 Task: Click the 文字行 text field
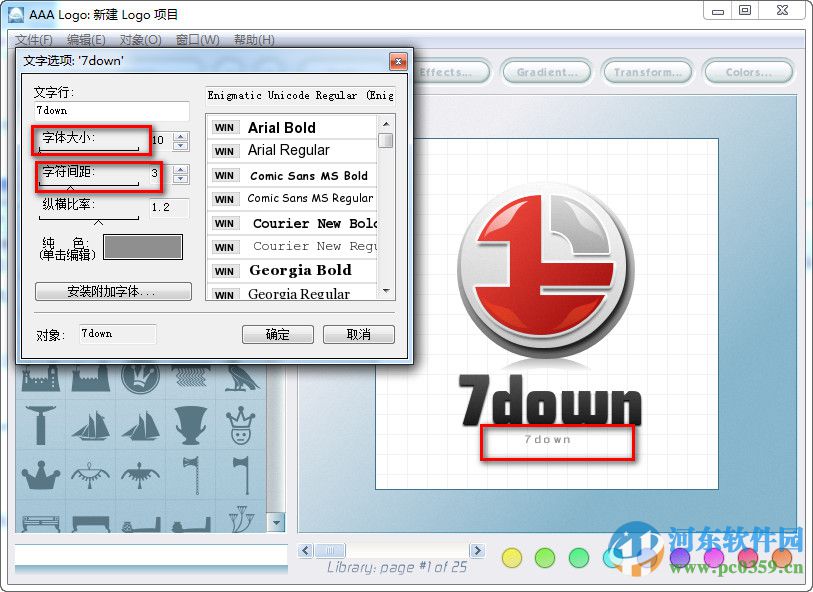pyautogui.click(x=112, y=111)
